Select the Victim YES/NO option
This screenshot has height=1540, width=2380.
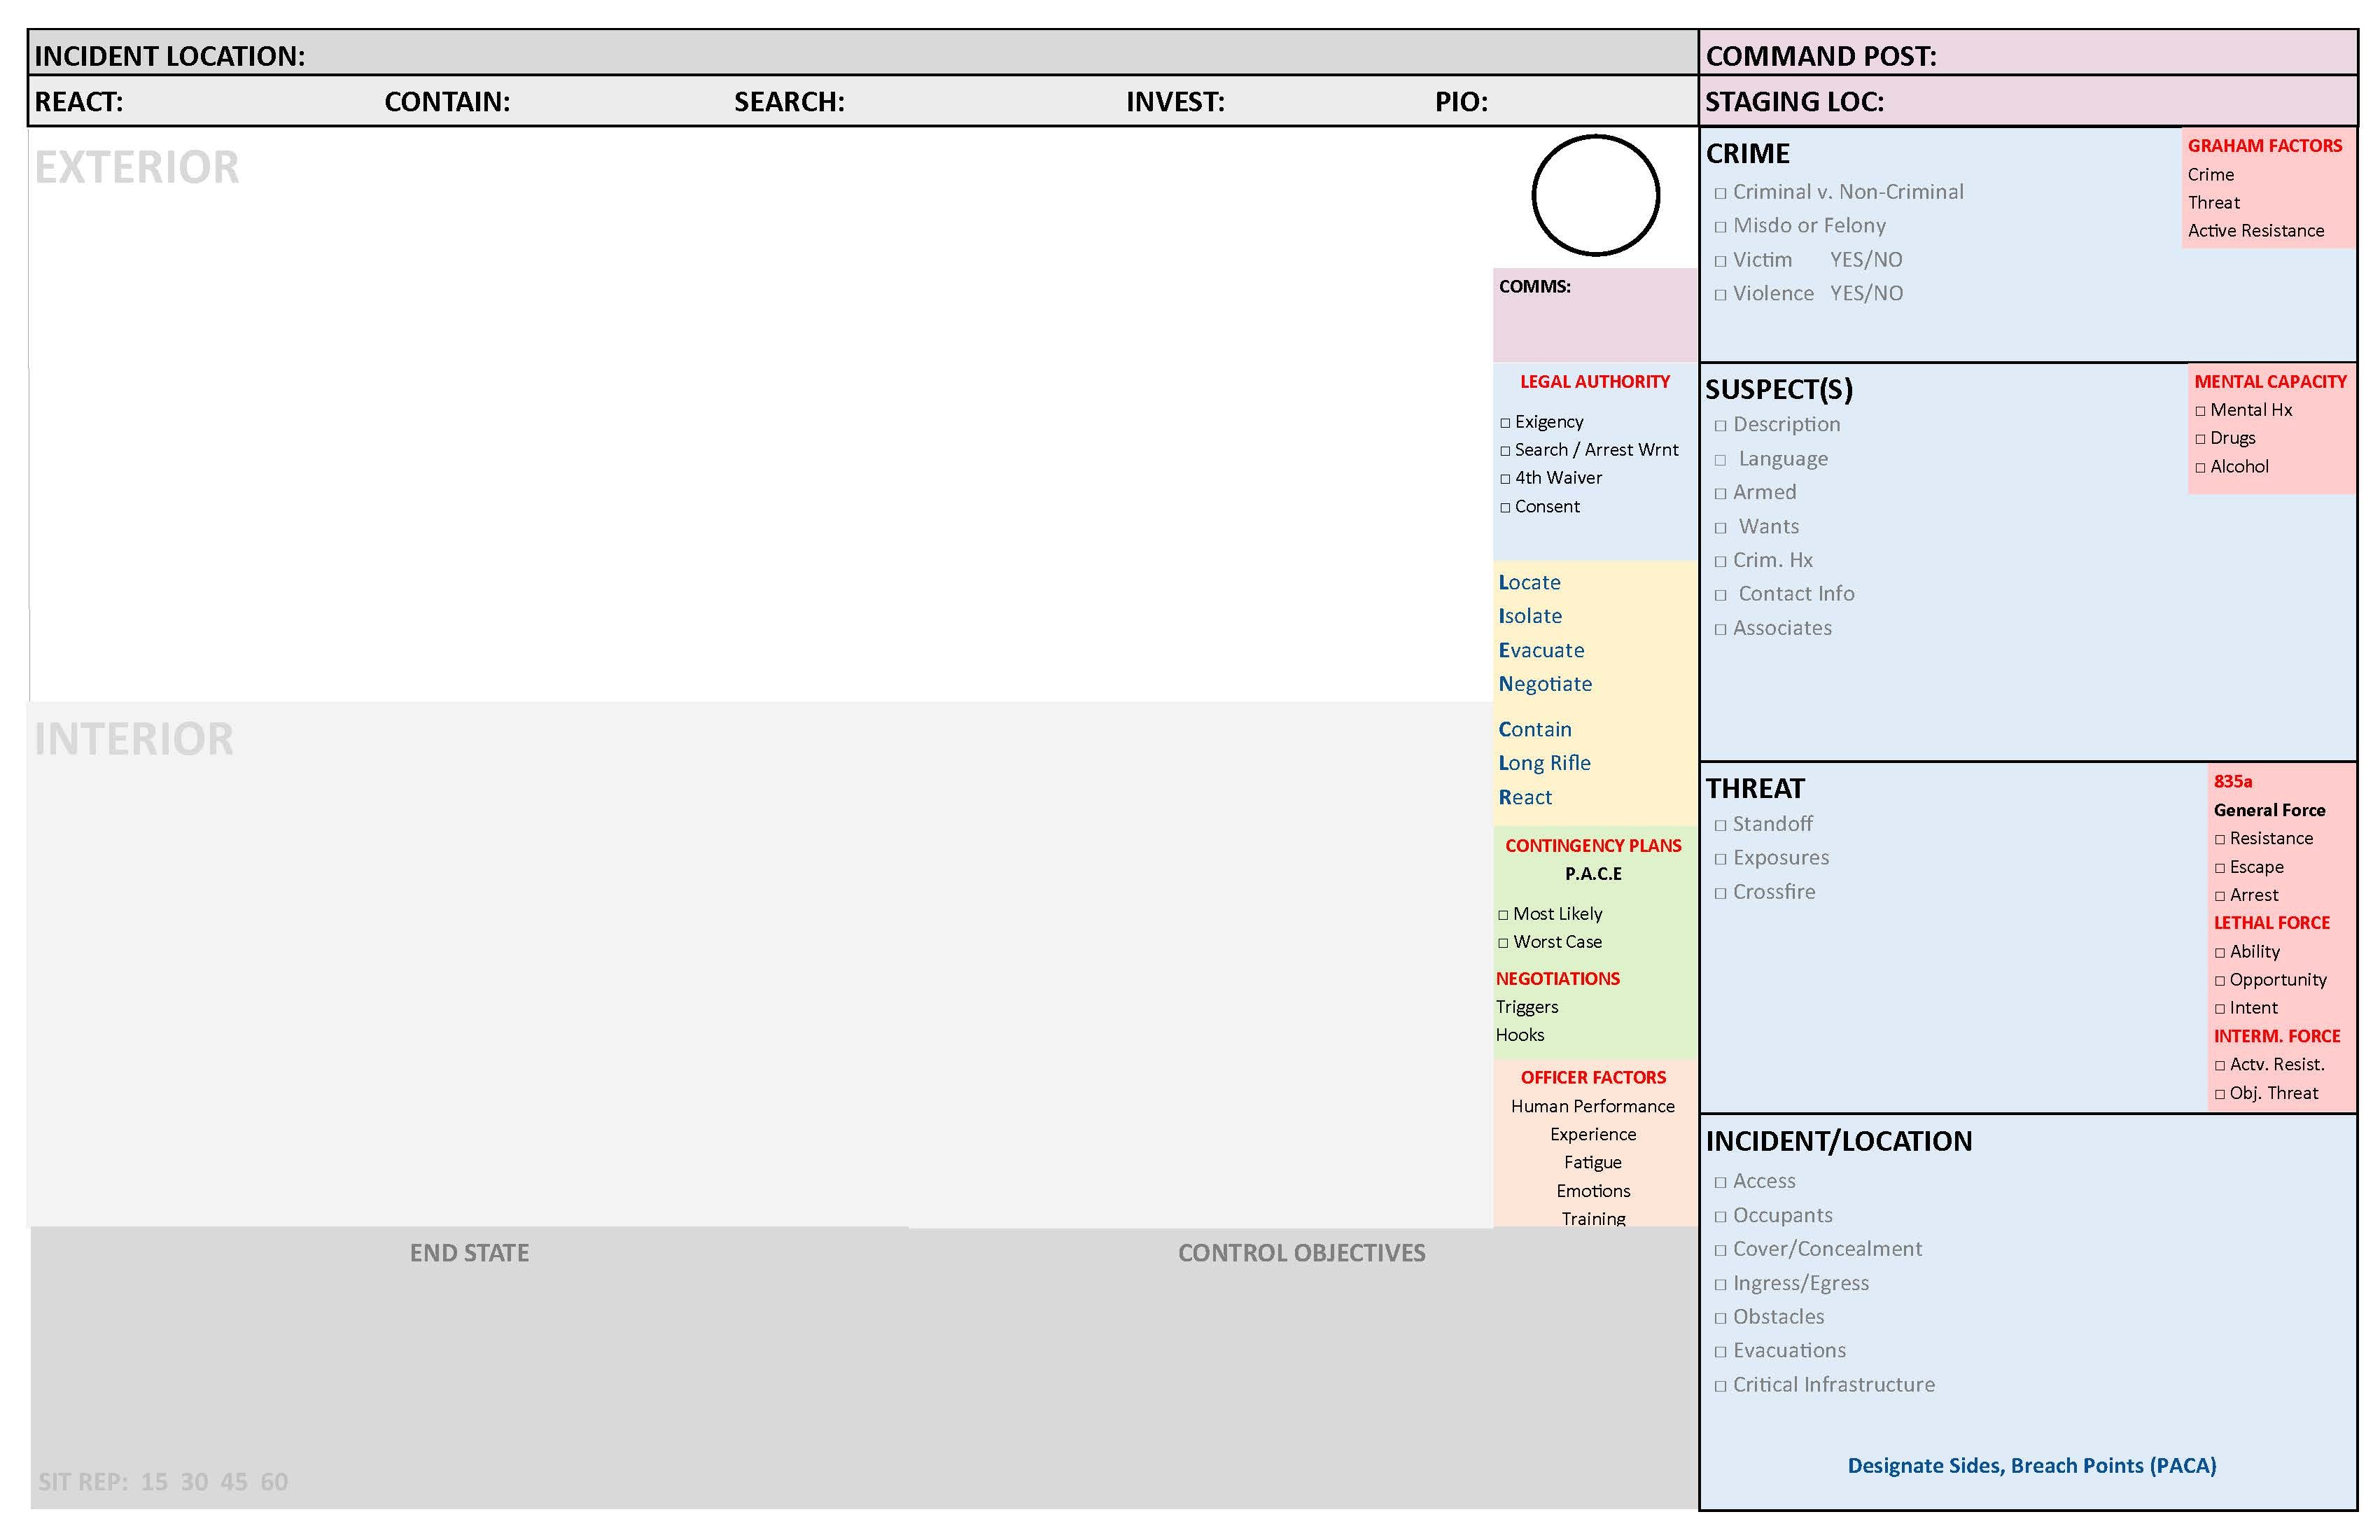click(1866, 259)
